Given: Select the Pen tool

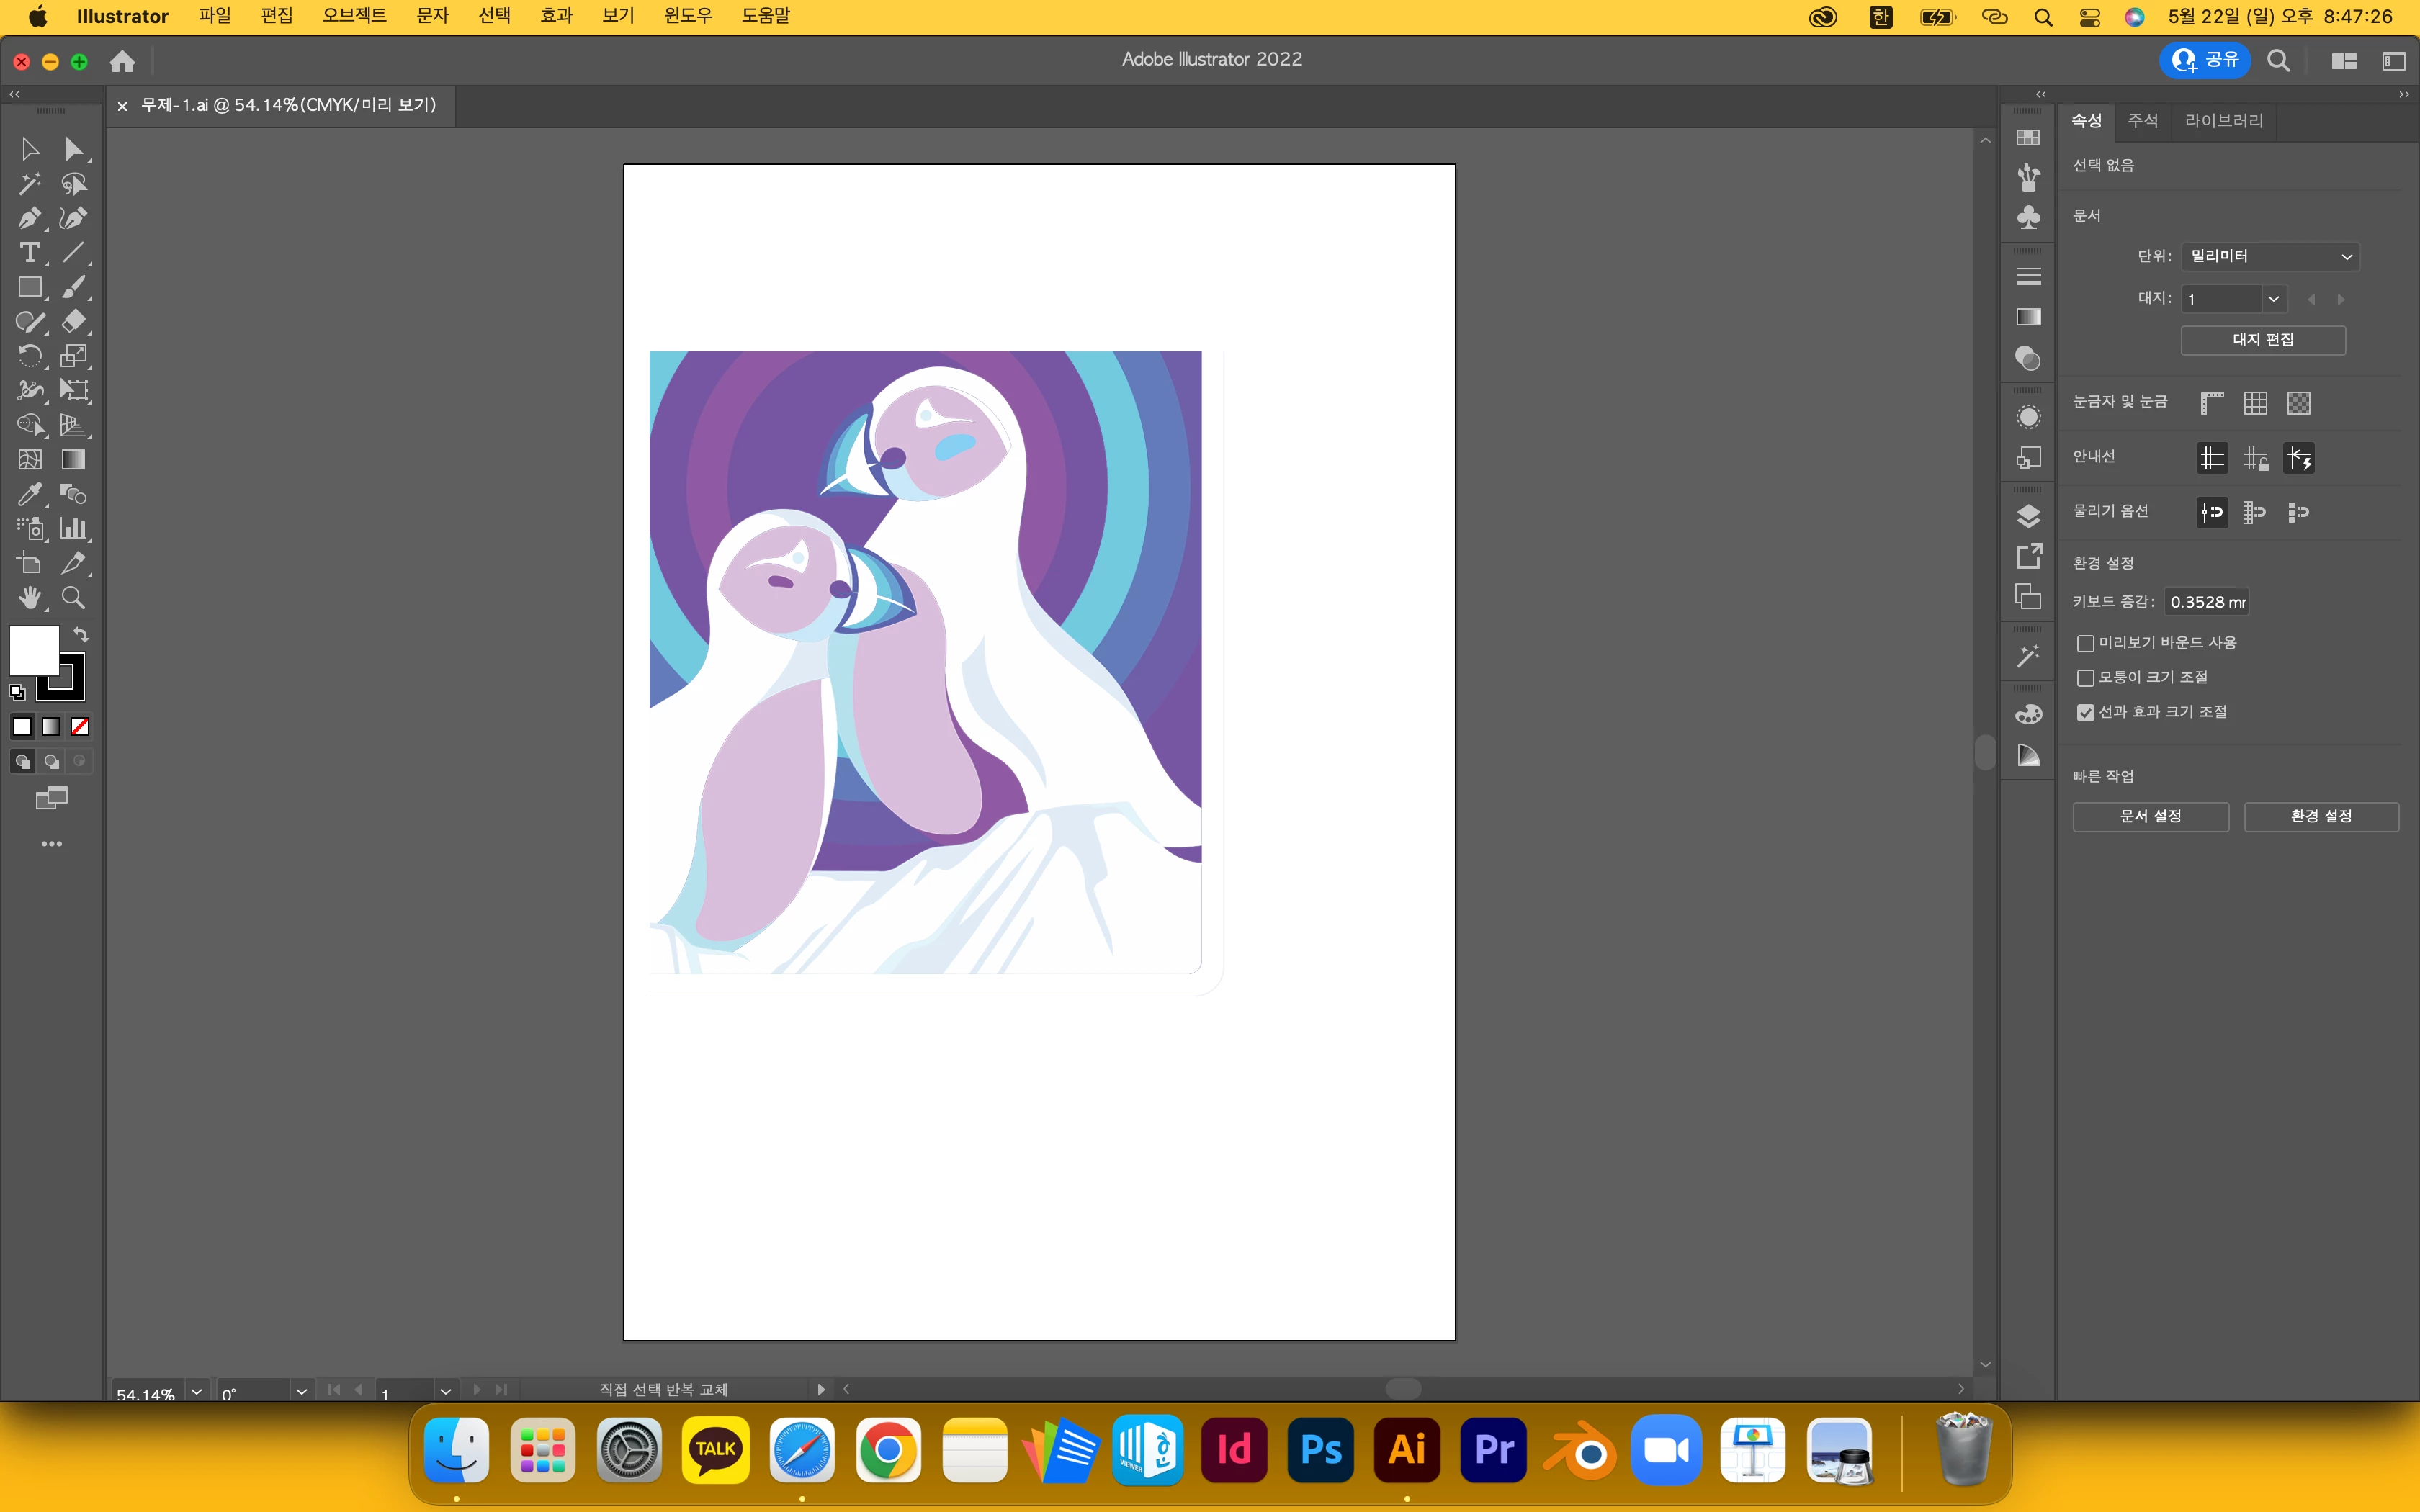Looking at the screenshot, I should [x=29, y=218].
